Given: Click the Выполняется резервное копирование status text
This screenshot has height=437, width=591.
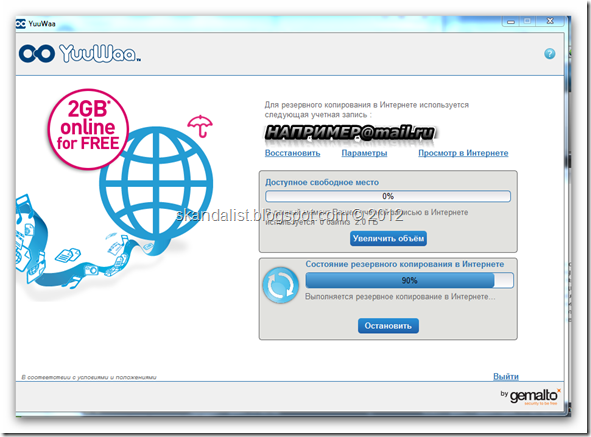Looking at the screenshot, I should click(x=400, y=297).
